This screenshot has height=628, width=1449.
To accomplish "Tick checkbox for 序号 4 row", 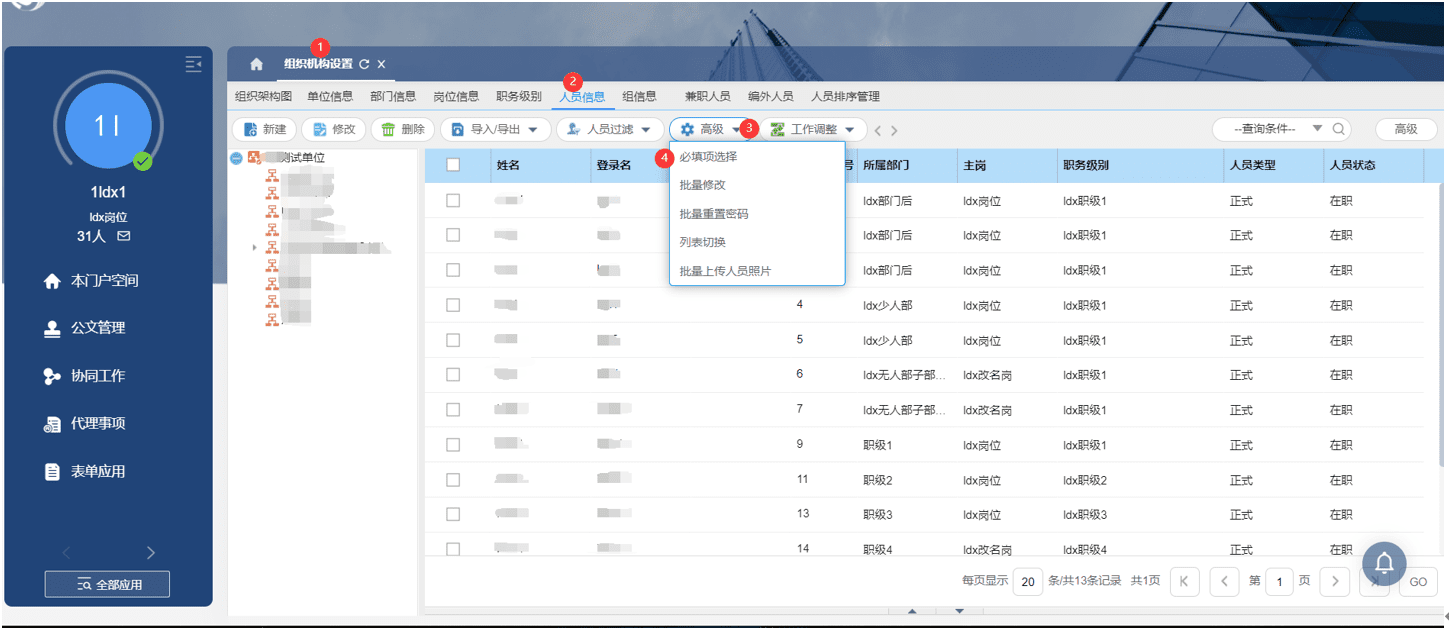I will [453, 305].
